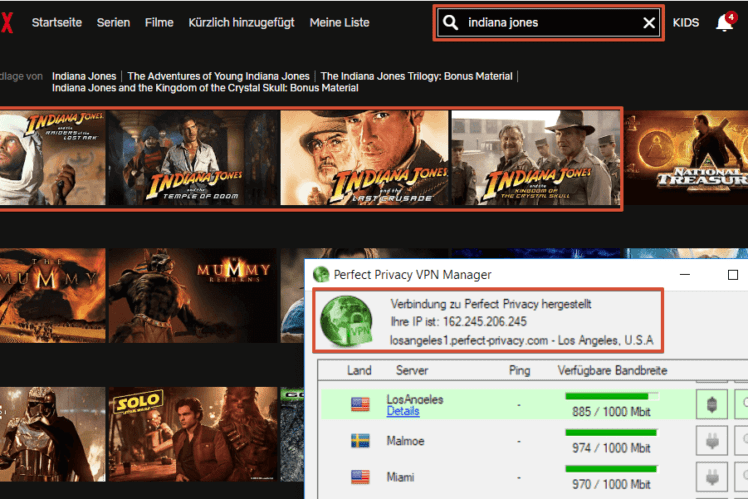
Task: Click the '974 / 1000 Mbit' value
Action: [611, 447]
